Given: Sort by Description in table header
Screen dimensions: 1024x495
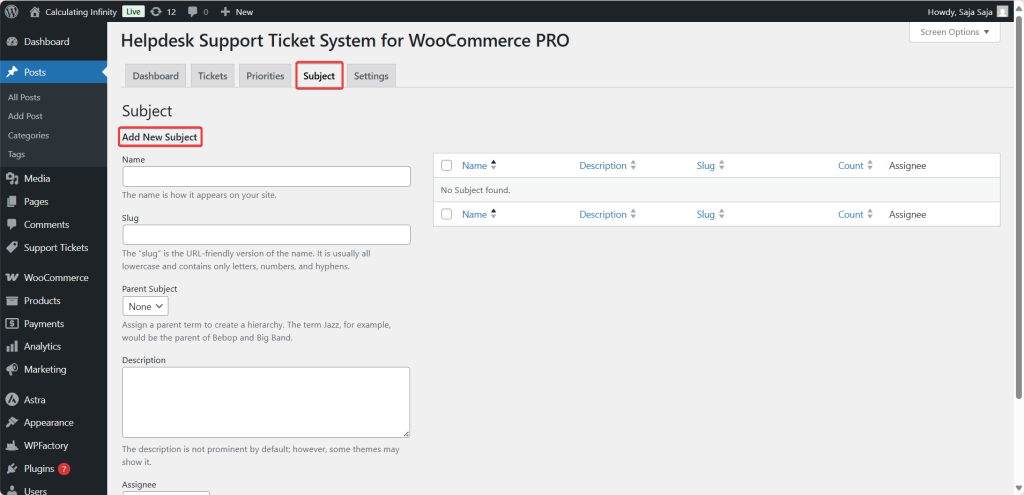Looking at the screenshot, I should pos(607,166).
